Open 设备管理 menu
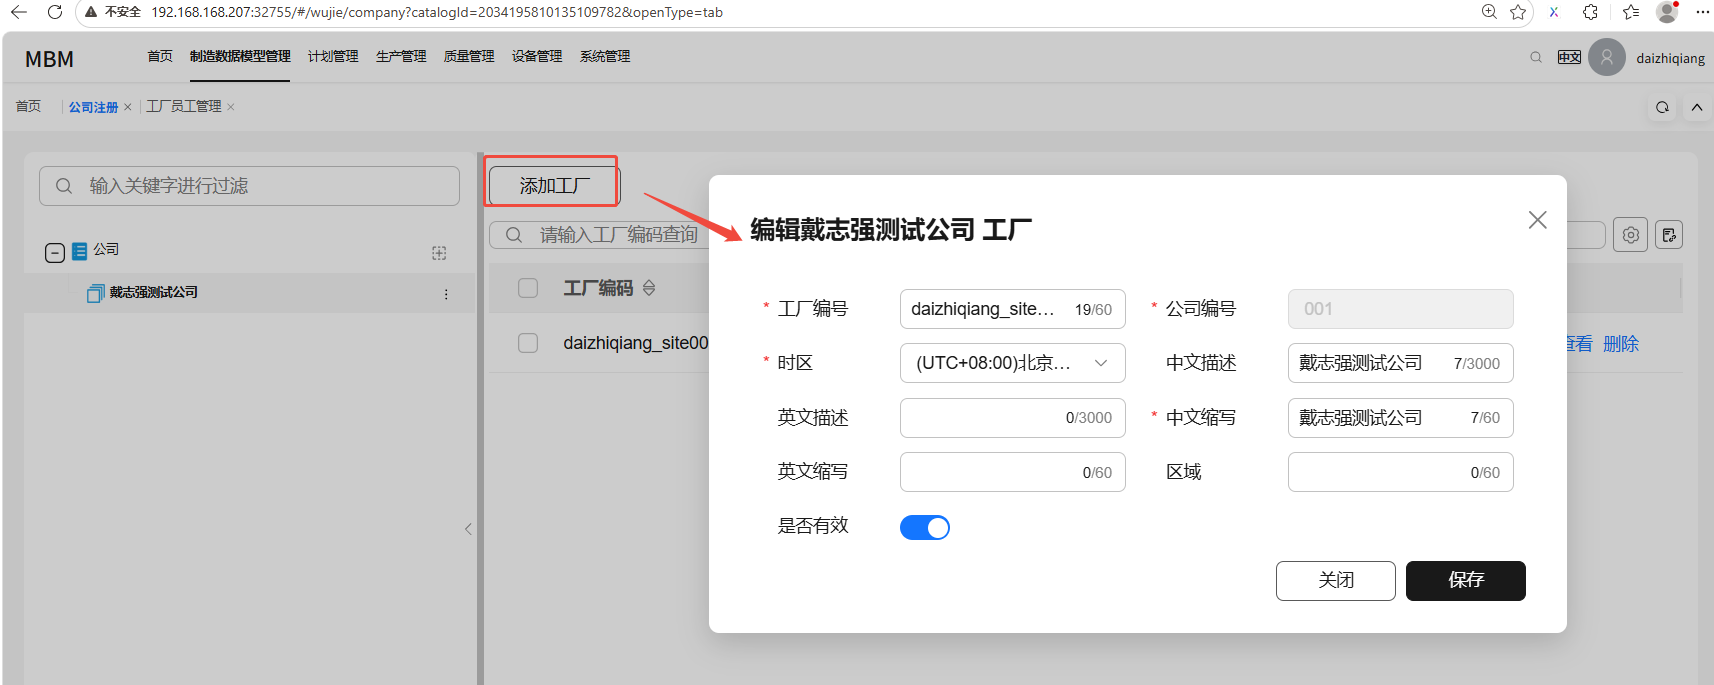The width and height of the screenshot is (1714, 685). [x=537, y=56]
